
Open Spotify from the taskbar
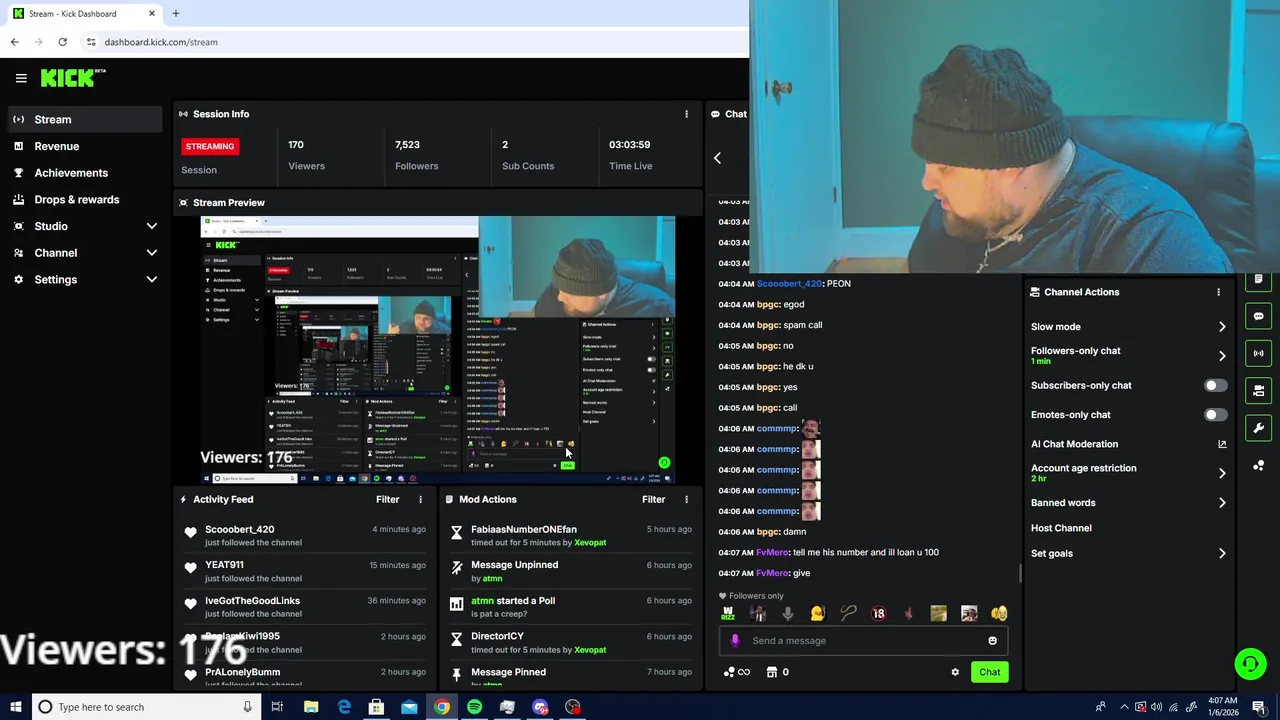pos(474,707)
